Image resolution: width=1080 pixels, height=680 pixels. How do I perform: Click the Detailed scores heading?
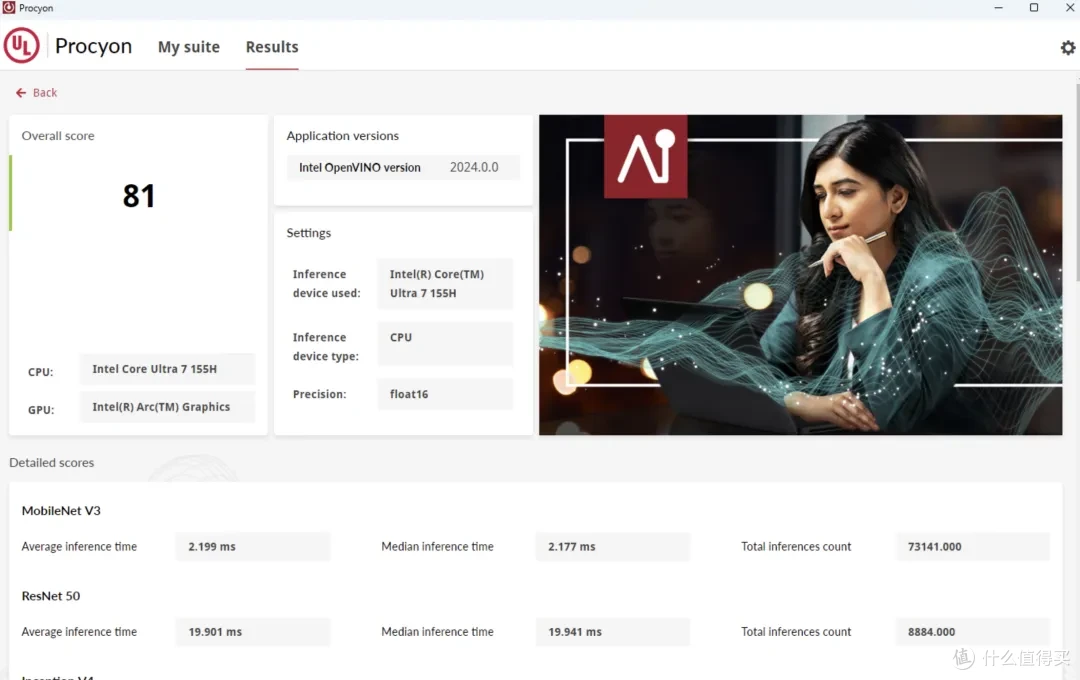click(x=52, y=462)
